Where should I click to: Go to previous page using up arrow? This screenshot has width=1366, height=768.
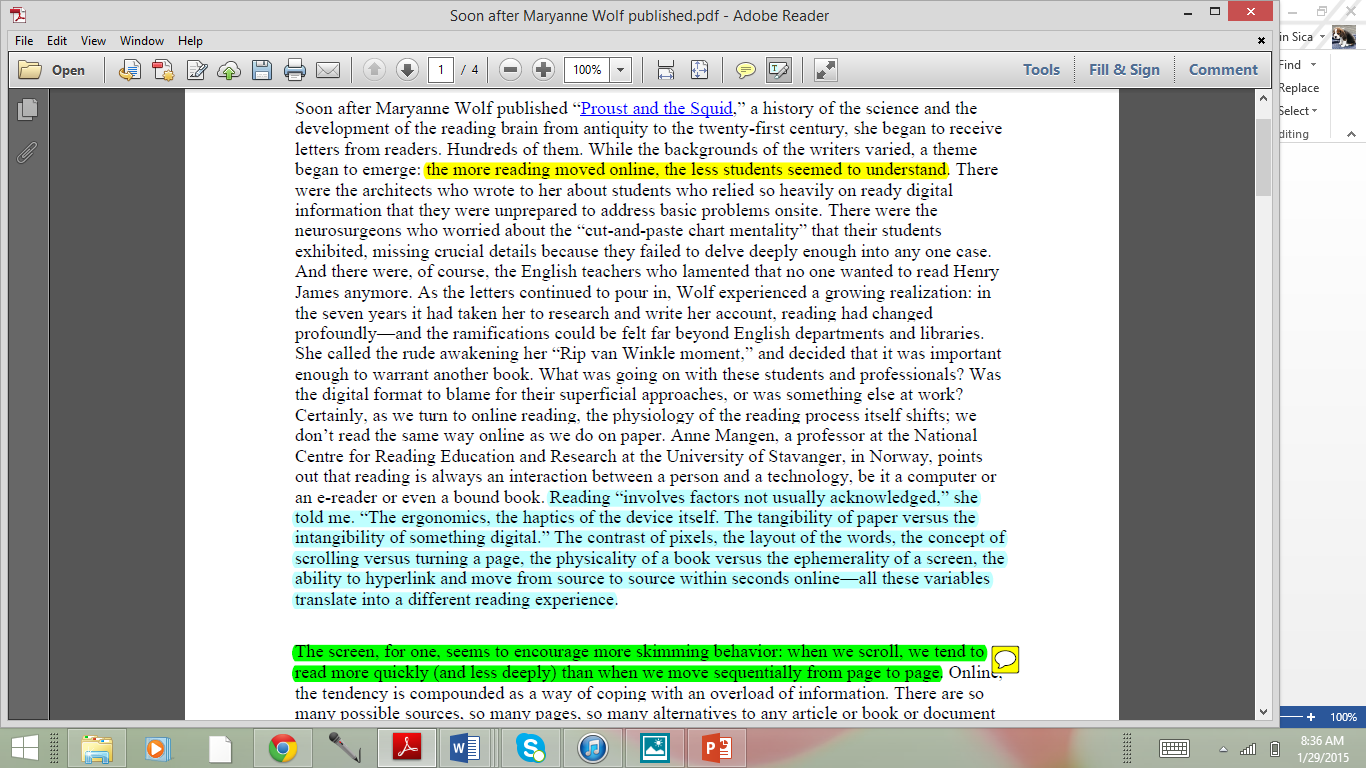(x=374, y=70)
